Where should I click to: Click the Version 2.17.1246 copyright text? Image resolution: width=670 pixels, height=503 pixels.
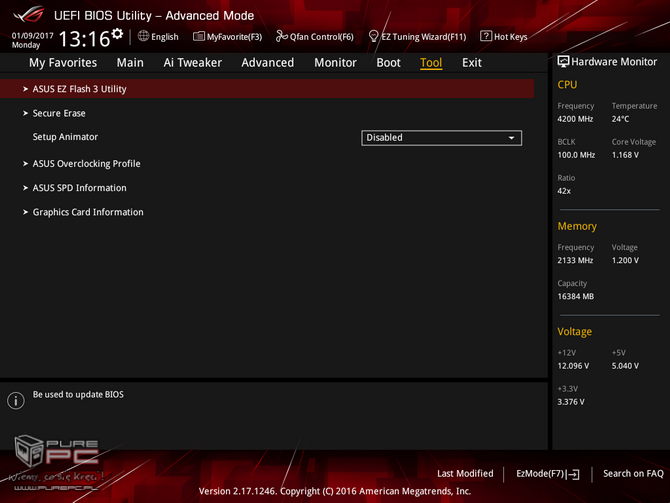click(x=335, y=491)
